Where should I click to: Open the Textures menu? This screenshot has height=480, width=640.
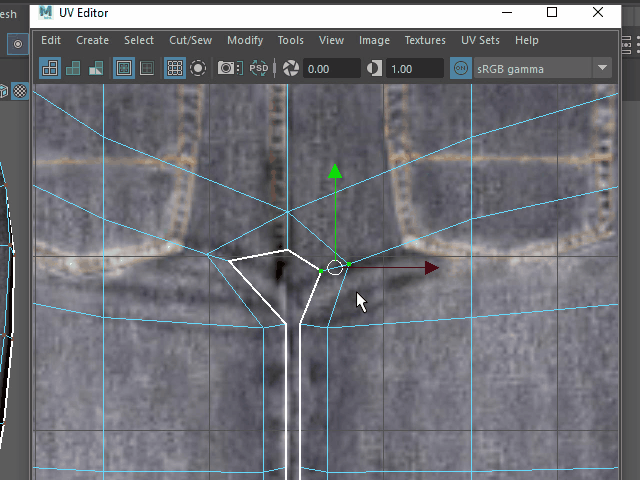pos(425,40)
